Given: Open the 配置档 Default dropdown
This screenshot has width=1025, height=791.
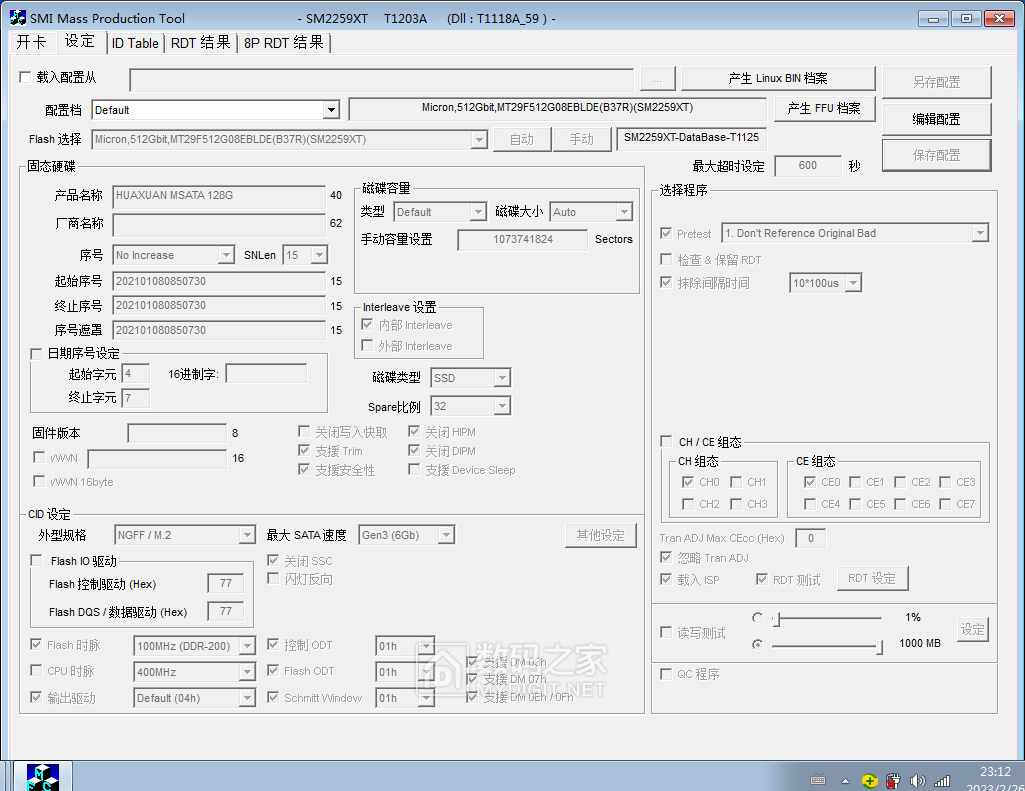Looking at the screenshot, I should point(333,109).
